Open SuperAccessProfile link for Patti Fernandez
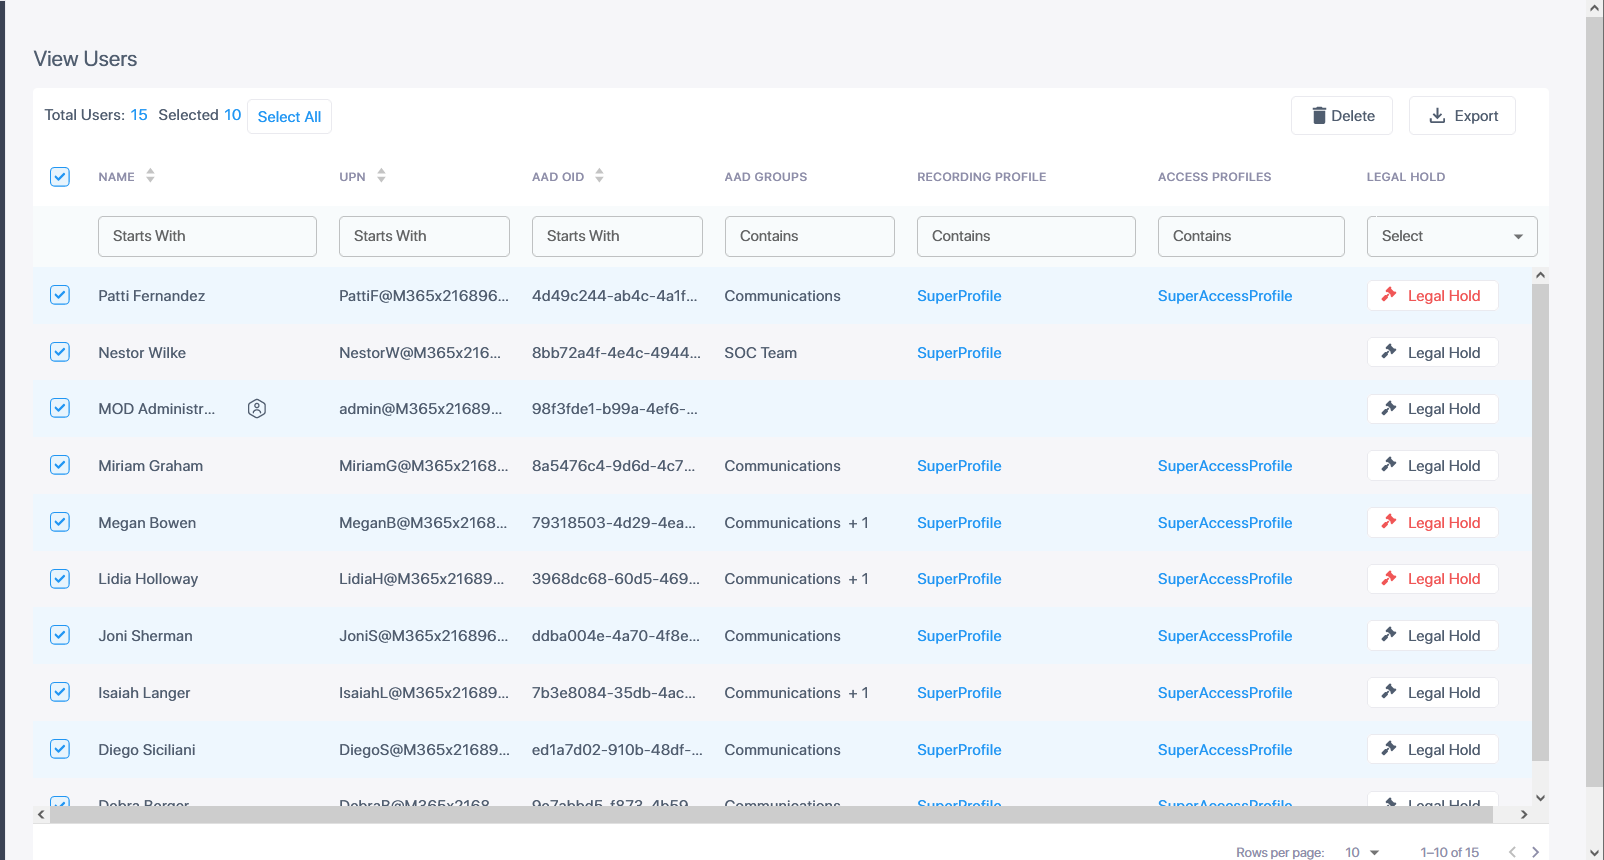The width and height of the screenshot is (1604, 860). click(x=1225, y=296)
